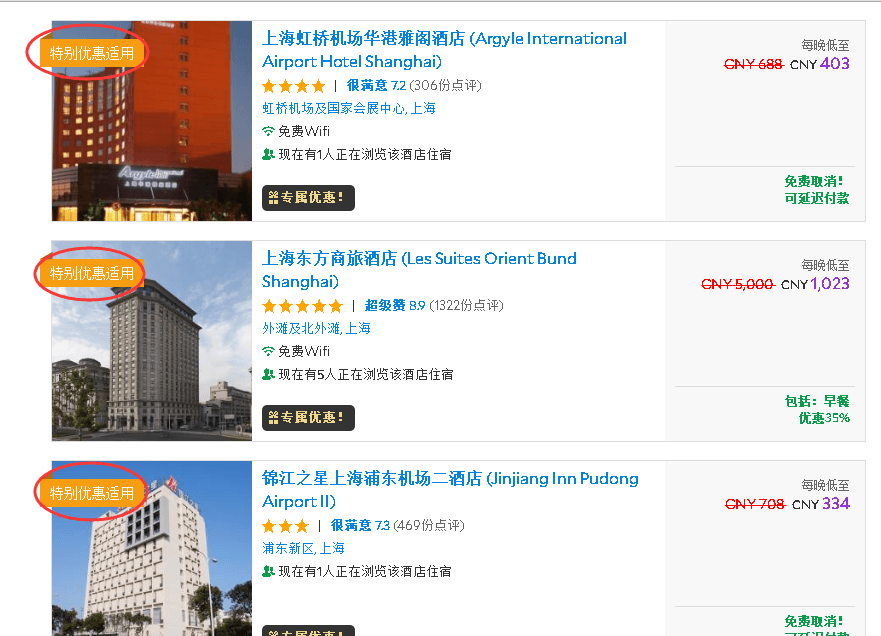Click 每晚低至 label above CNY 1,023
The image size is (881, 636).
click(x=825, y=266)
